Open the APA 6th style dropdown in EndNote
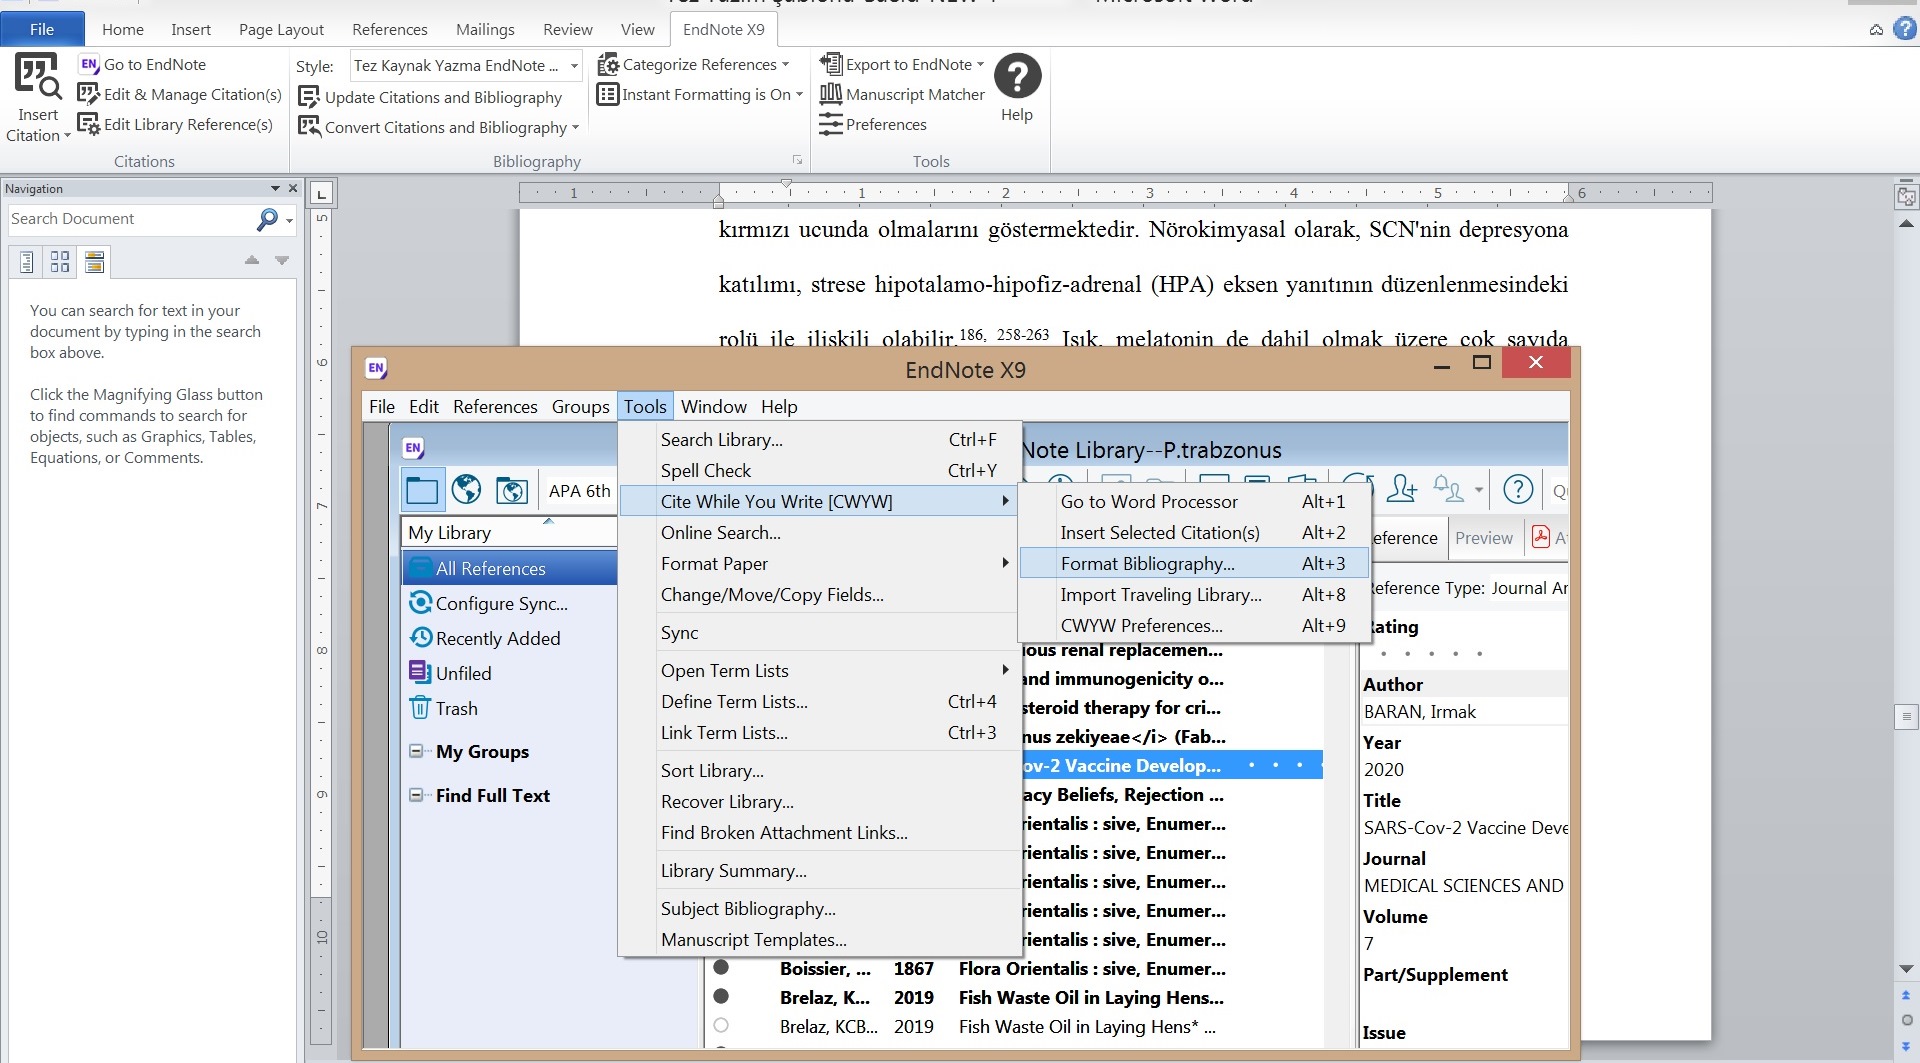This screenshot has height=1063, width=1920. (579, 491)
